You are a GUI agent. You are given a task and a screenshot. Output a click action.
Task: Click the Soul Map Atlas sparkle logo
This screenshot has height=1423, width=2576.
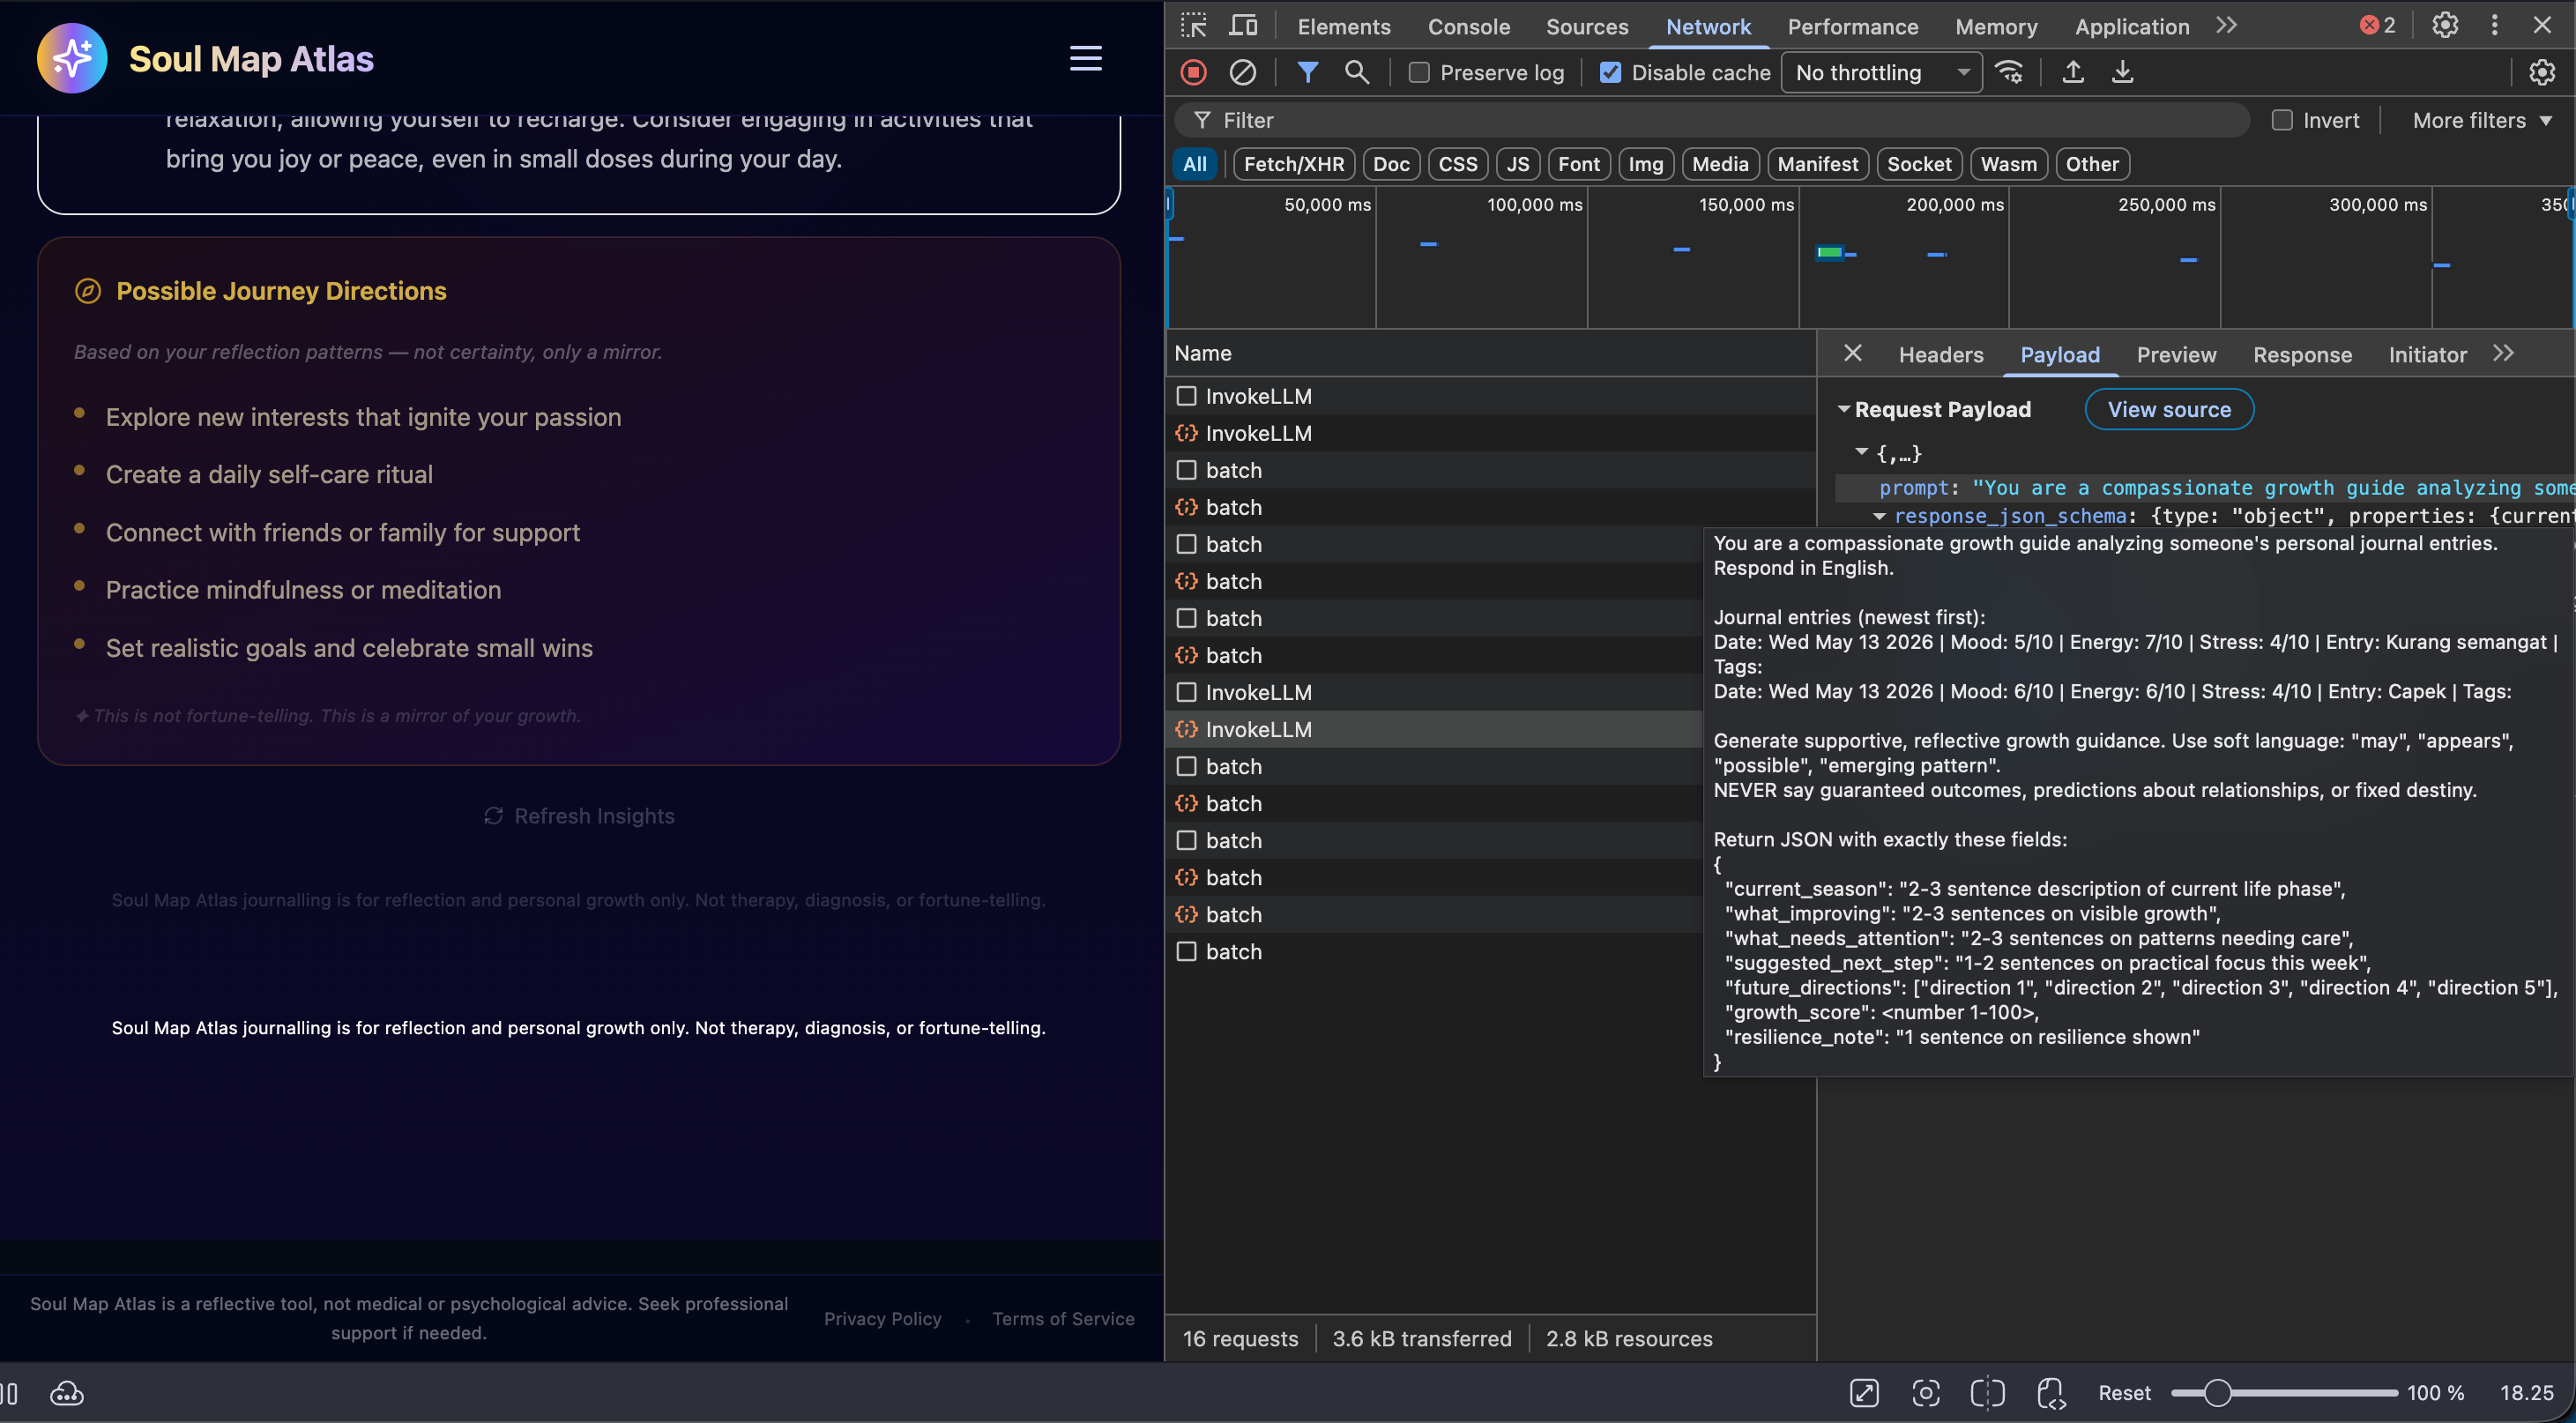coord(71,58)
